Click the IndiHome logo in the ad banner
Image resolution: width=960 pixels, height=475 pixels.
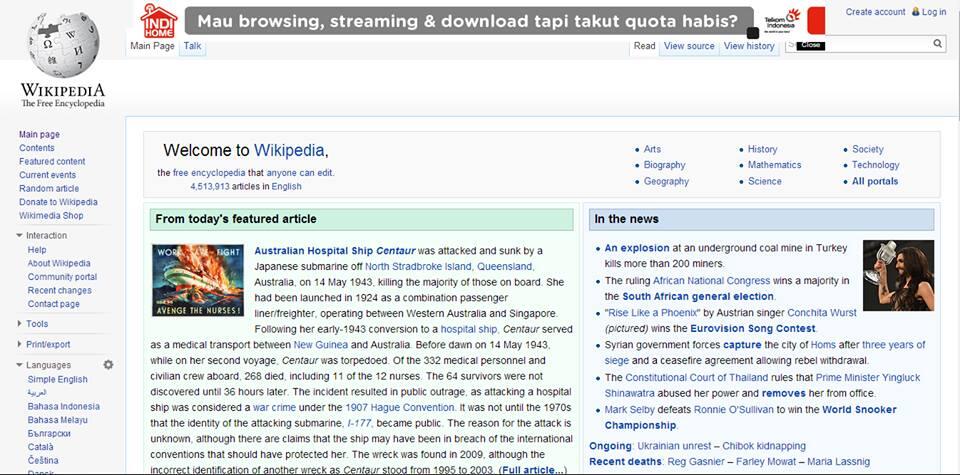[159, 19]
